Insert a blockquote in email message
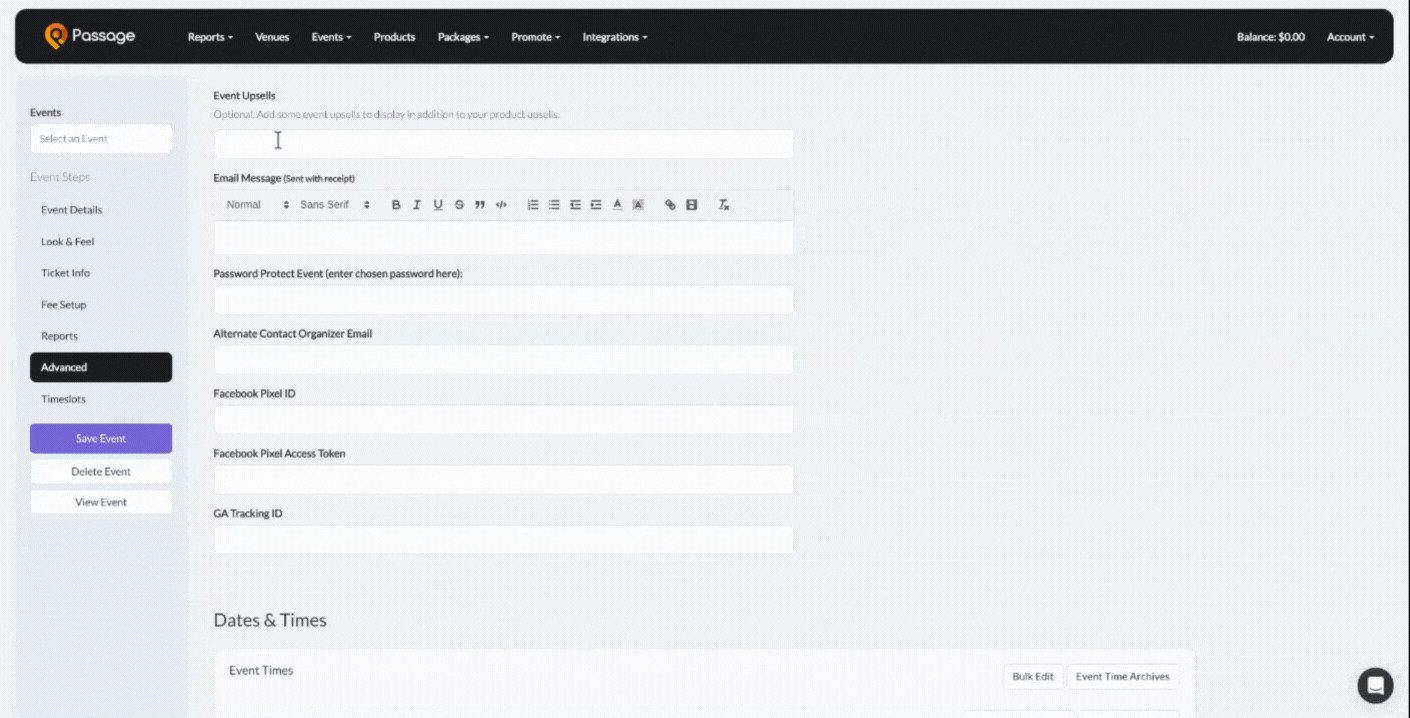This screenshot has height=718, width=1410. (480, 205)
